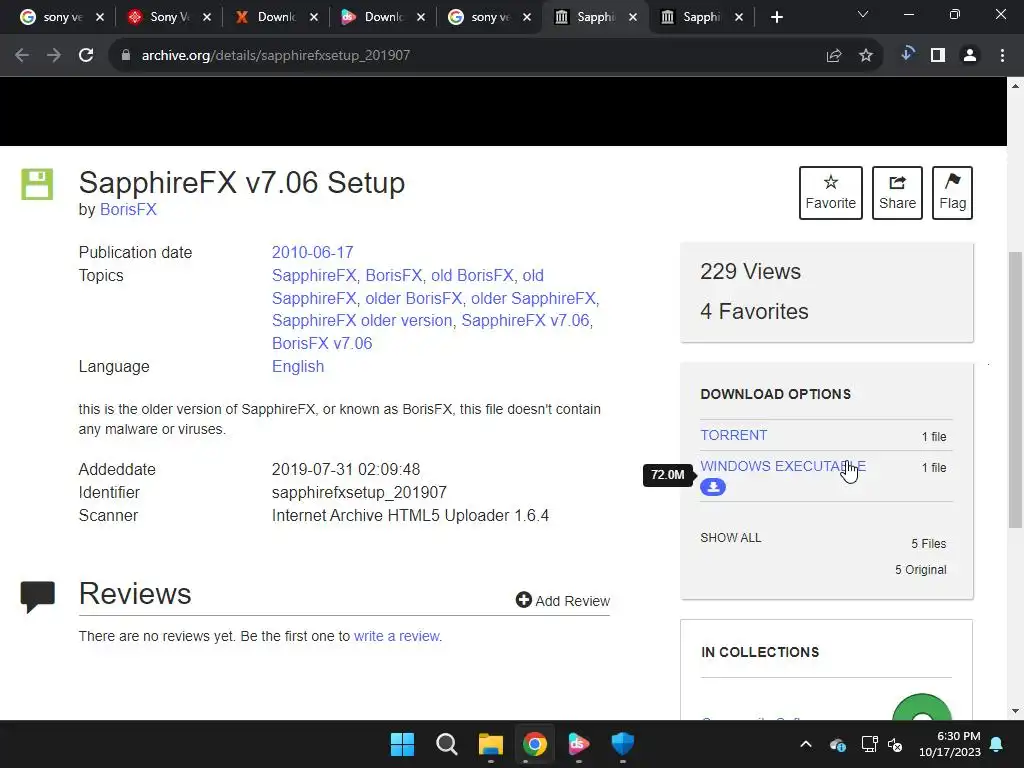Switch to the Sony V tab with red icon

point(168,18)
